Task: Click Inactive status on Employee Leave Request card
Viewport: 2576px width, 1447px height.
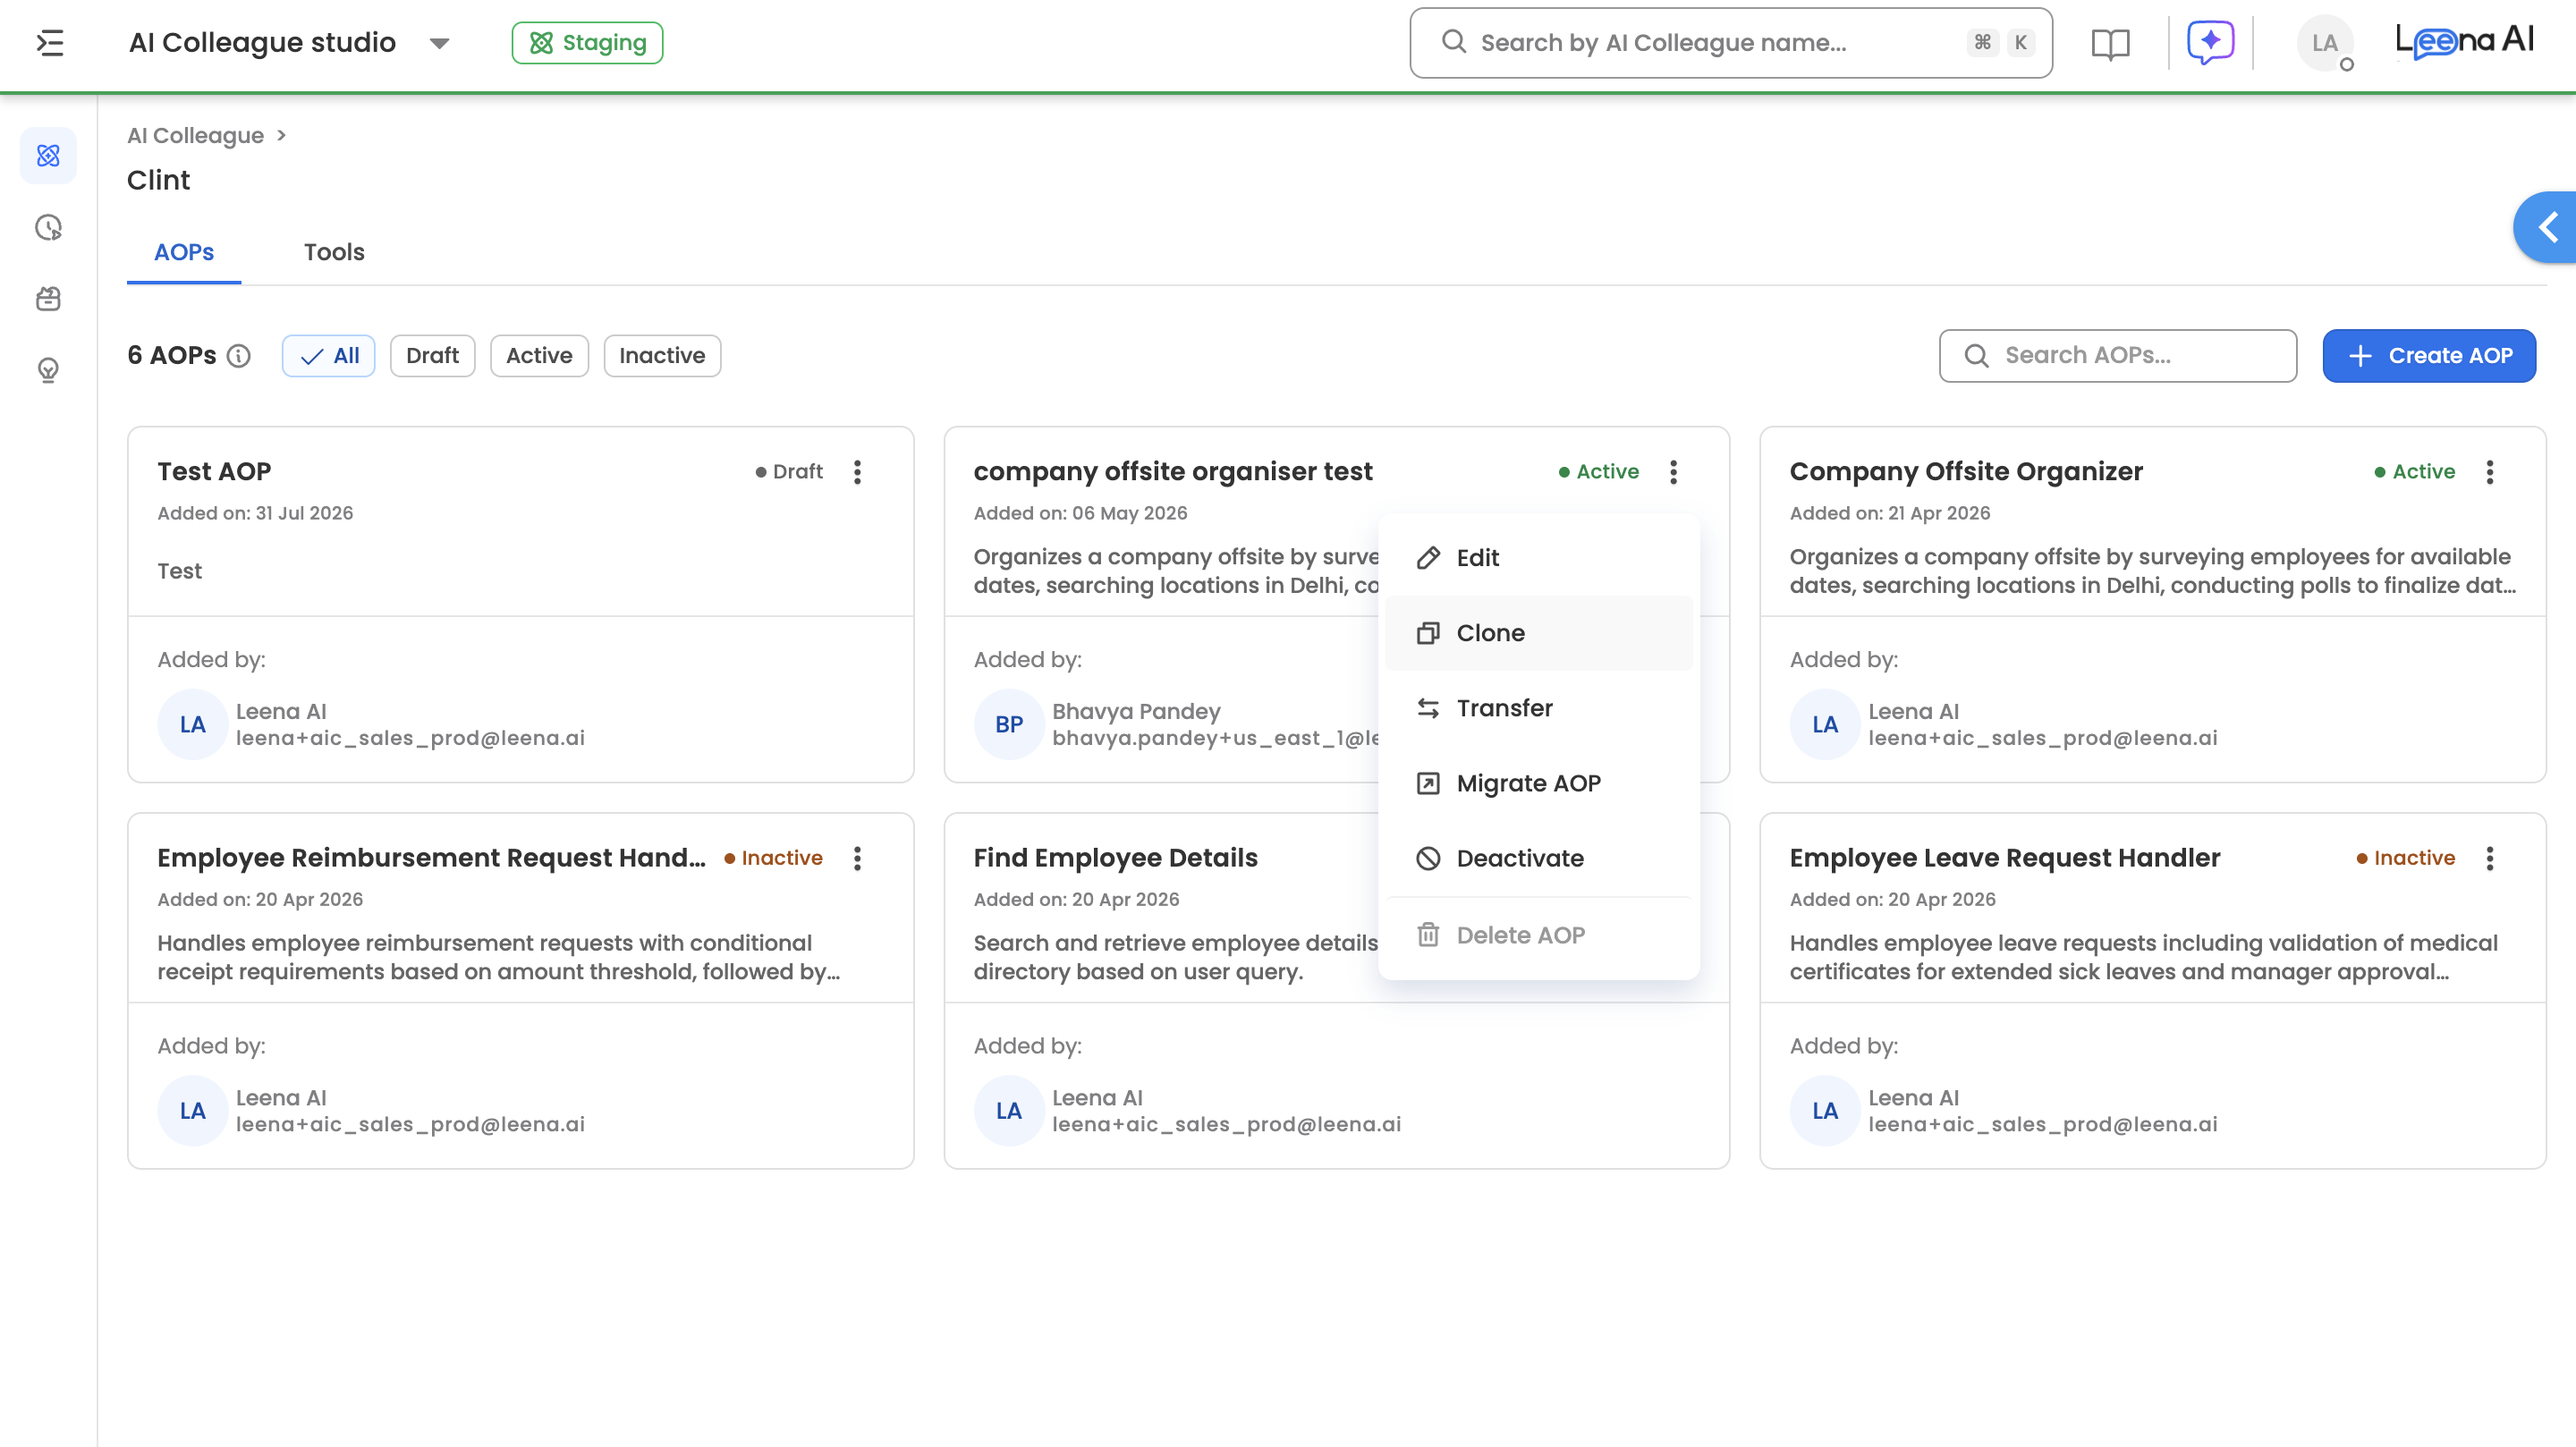Action: (2405, 858)
